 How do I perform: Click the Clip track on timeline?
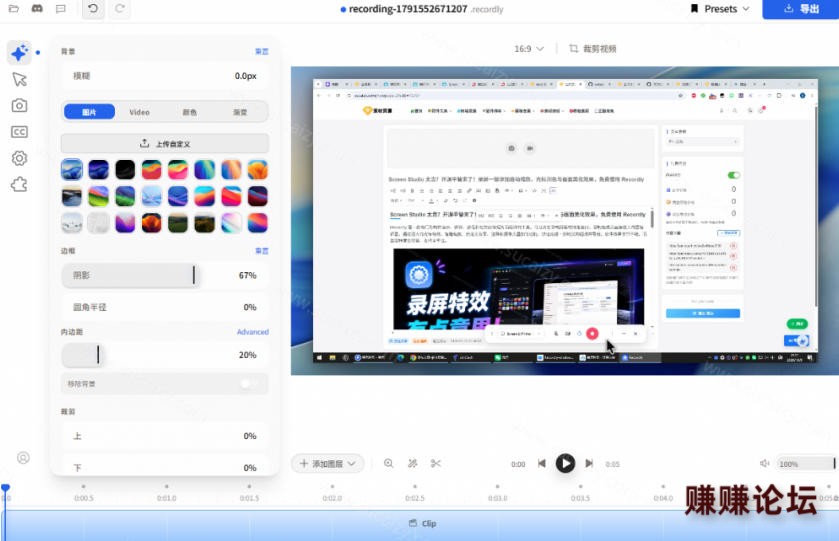click(x=422, y=525)
